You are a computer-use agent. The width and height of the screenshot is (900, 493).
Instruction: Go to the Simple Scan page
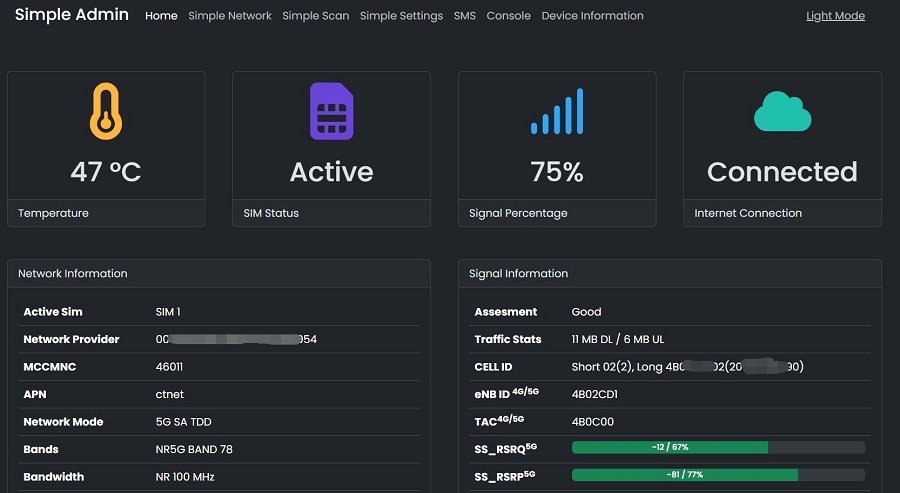(316, 16)
